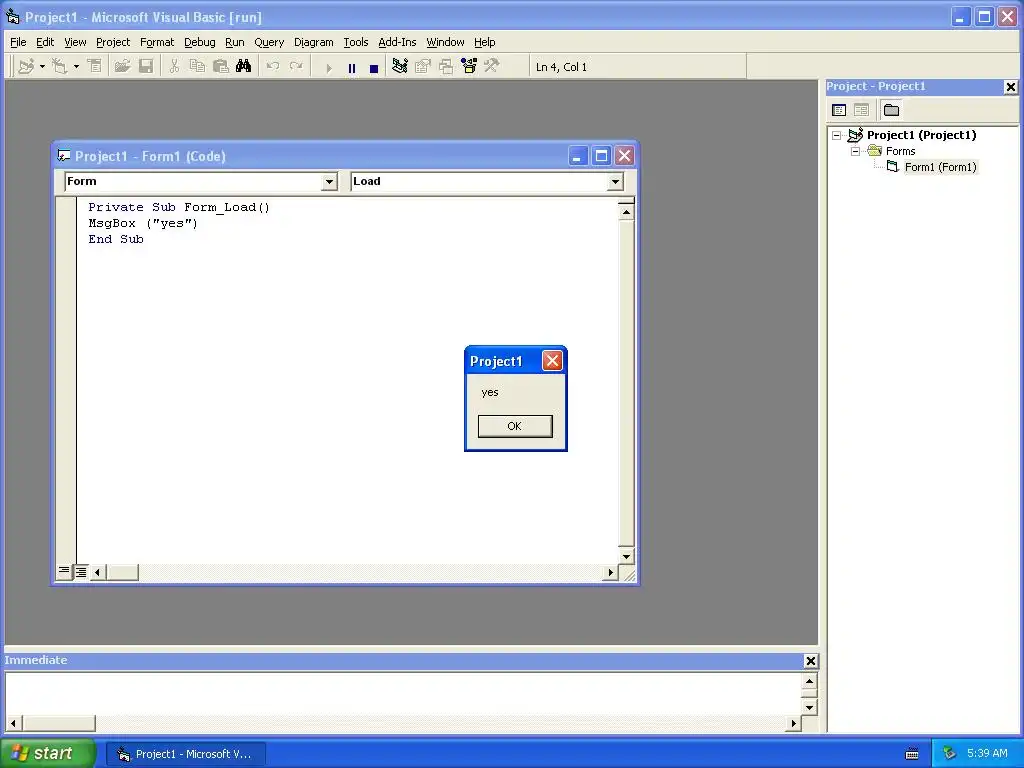This screenshot has height=768, width=1024.
Task: Open the Help menu
Action: 485,42
